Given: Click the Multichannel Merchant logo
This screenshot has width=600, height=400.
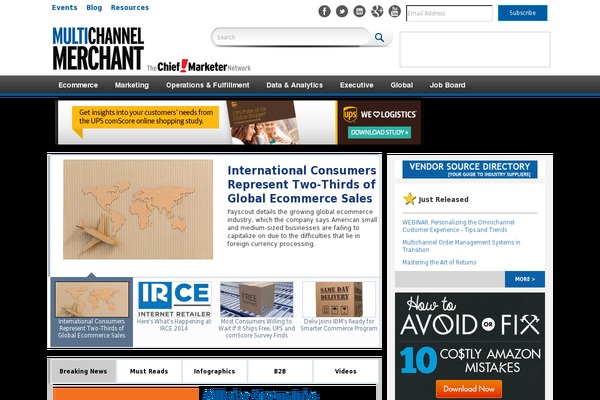Looking at the screenshot, I should click(98, 49).
